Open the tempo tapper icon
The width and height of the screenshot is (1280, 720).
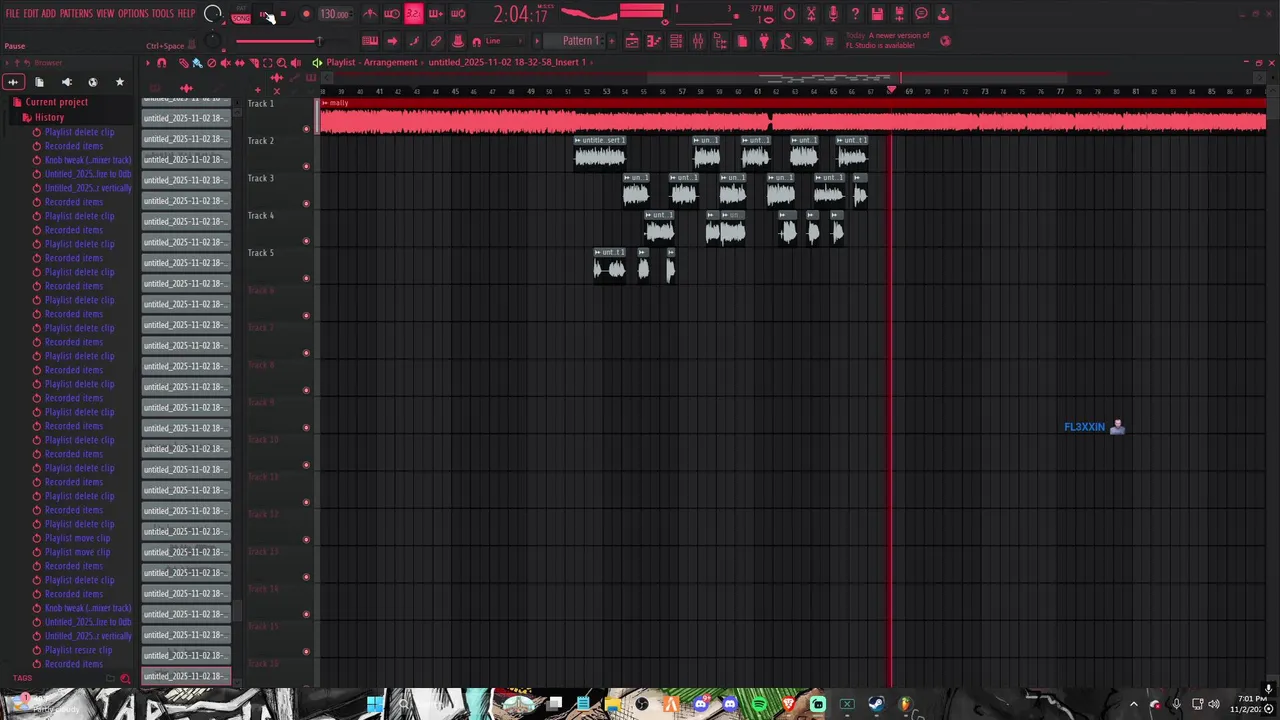click(785, 41)
